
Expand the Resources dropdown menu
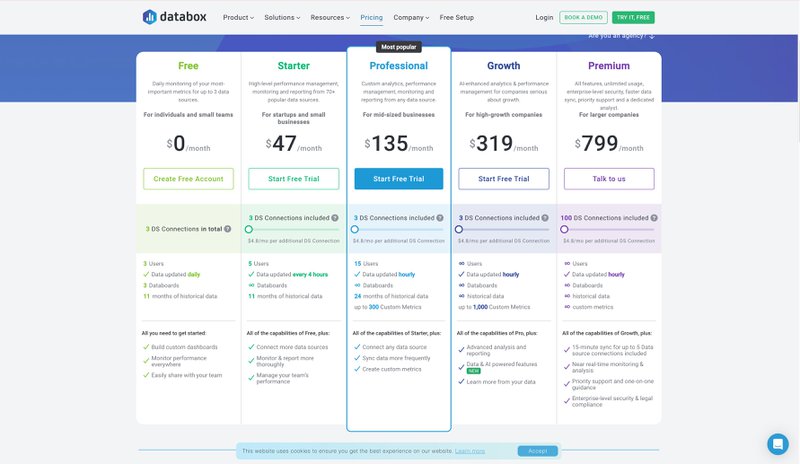[x=330, y=18]
